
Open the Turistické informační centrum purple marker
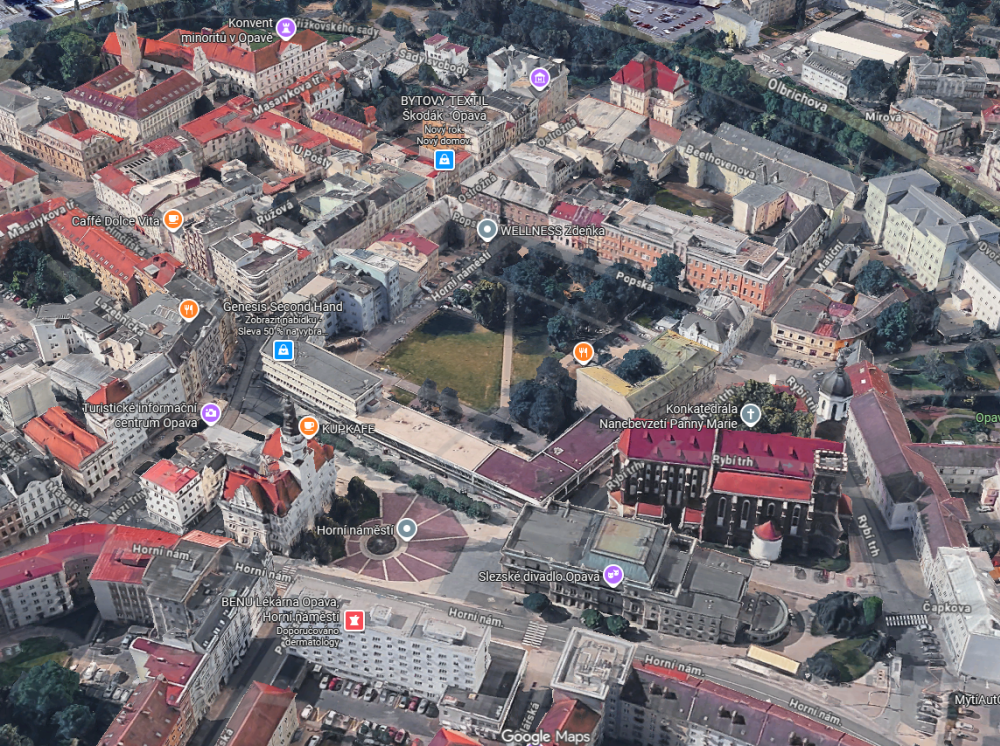click(x=210, y=412)
